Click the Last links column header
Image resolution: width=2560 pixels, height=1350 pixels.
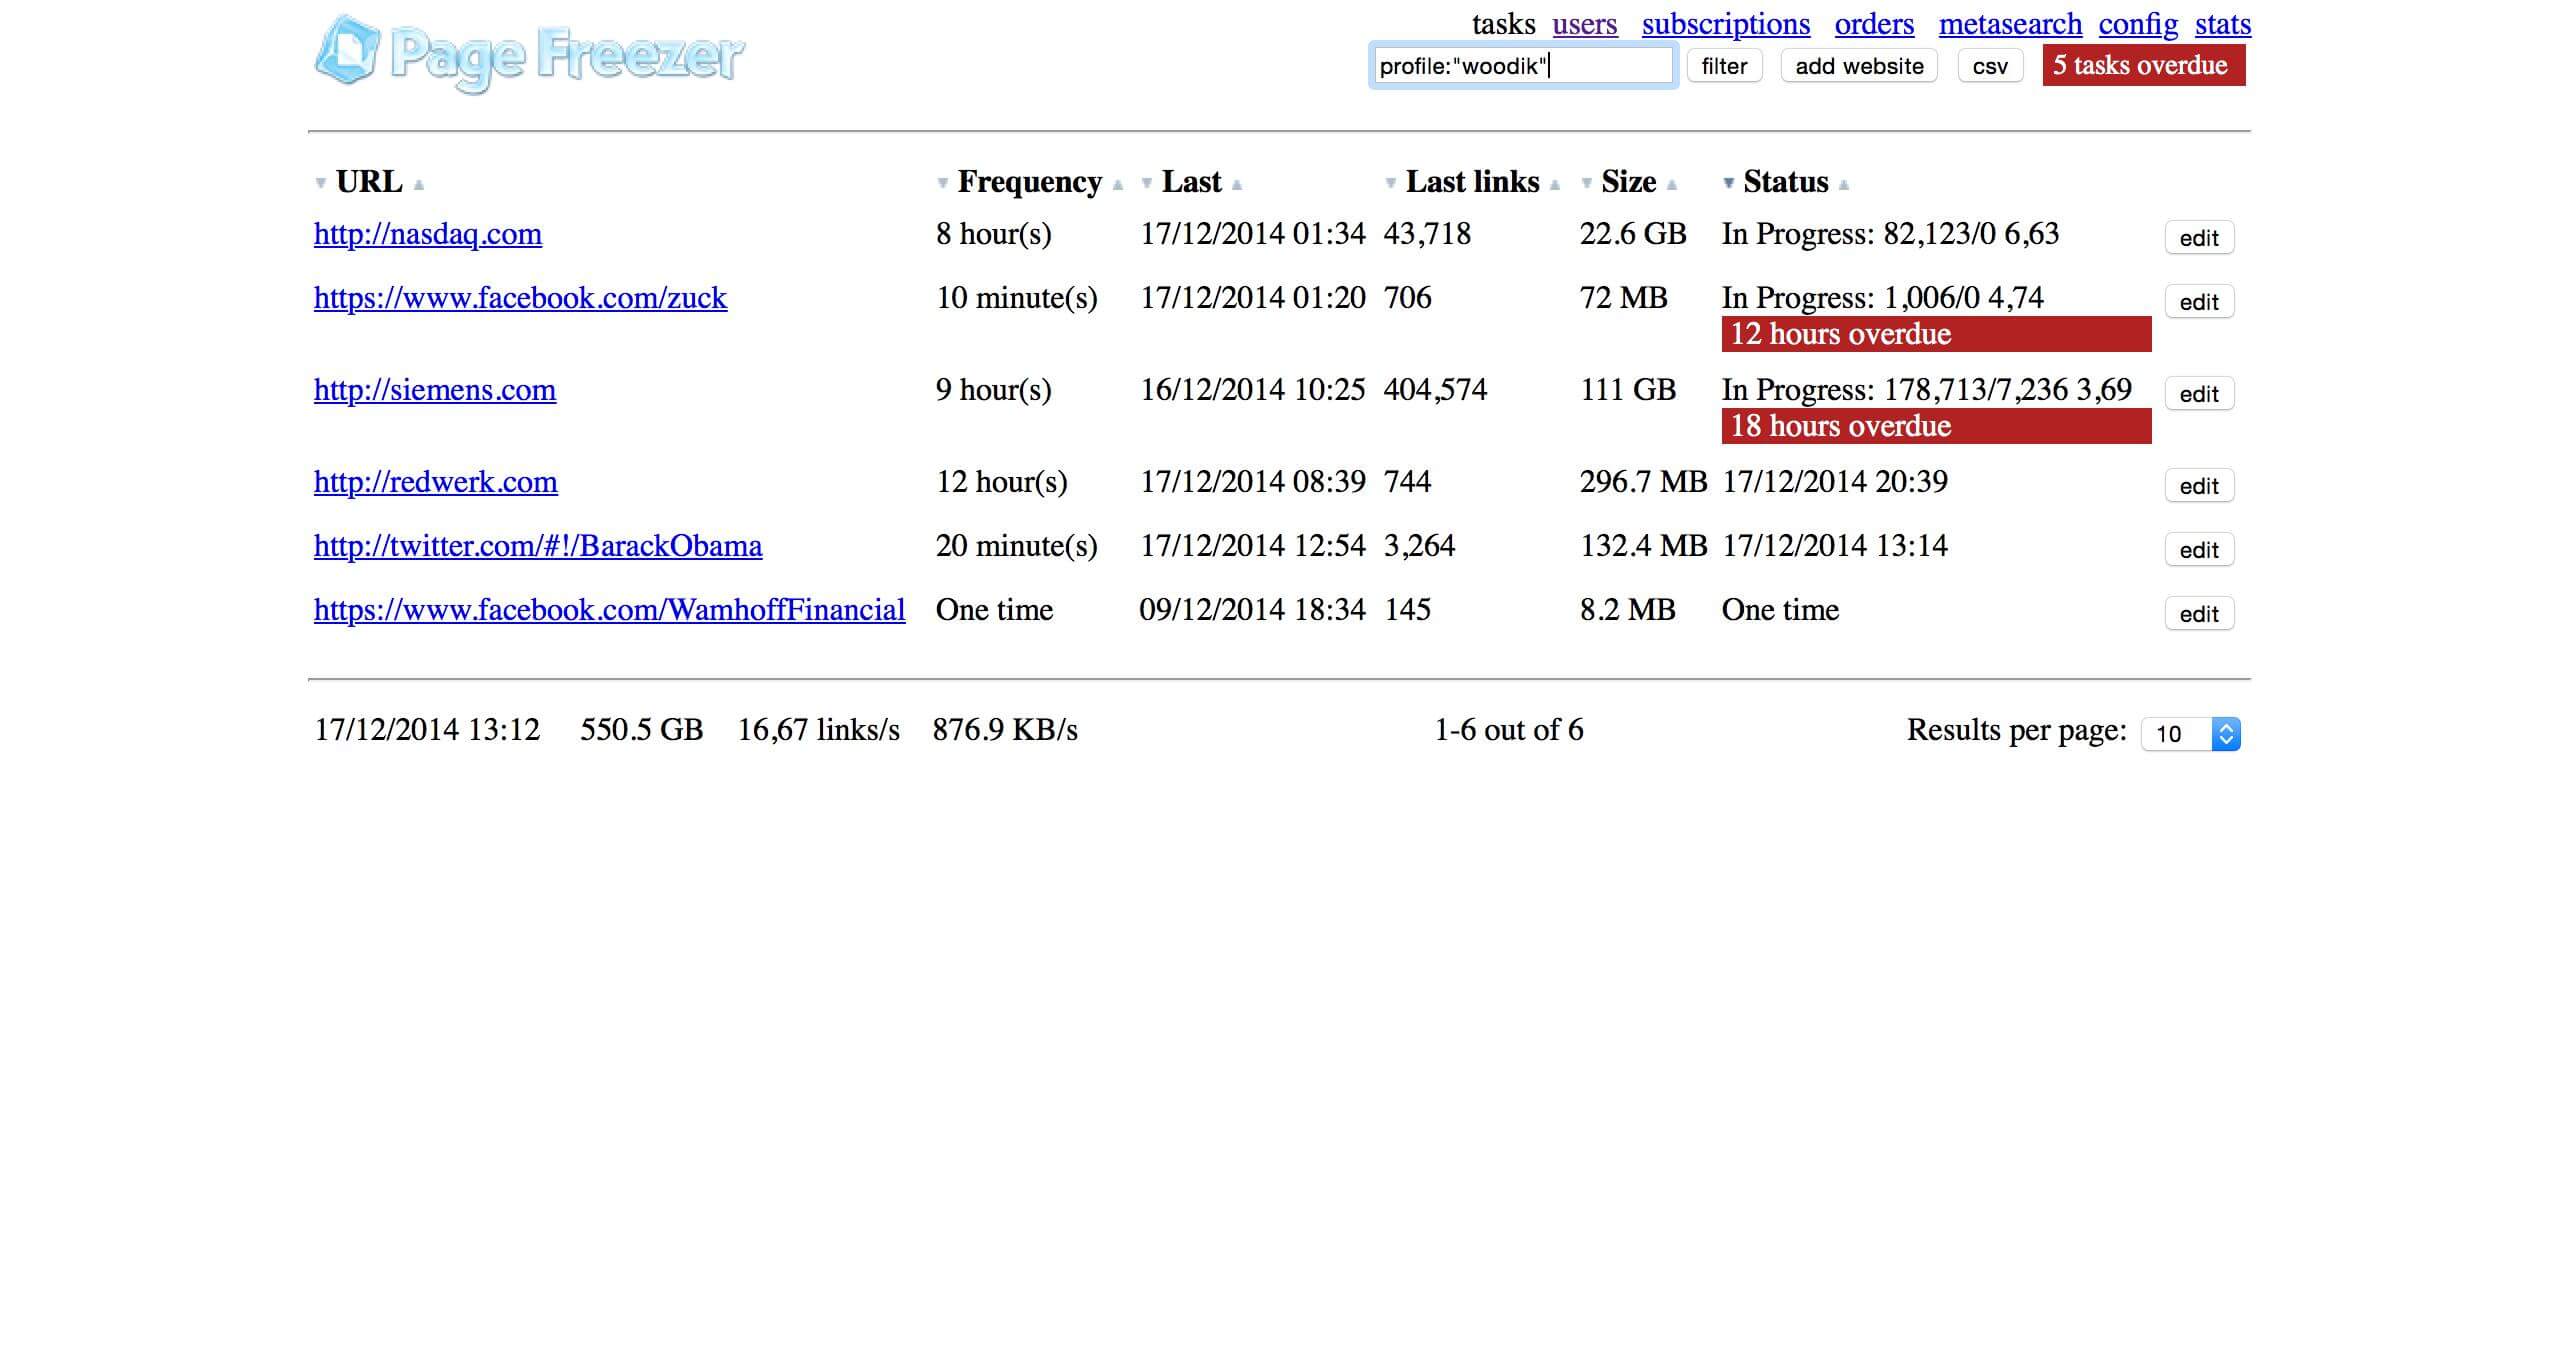coord(1473,182)
